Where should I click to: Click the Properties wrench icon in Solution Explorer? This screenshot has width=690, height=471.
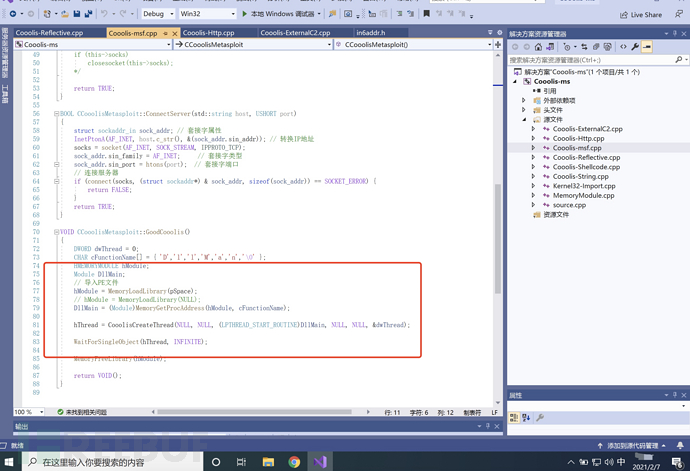pyautogui.click(x=636, y=46)
